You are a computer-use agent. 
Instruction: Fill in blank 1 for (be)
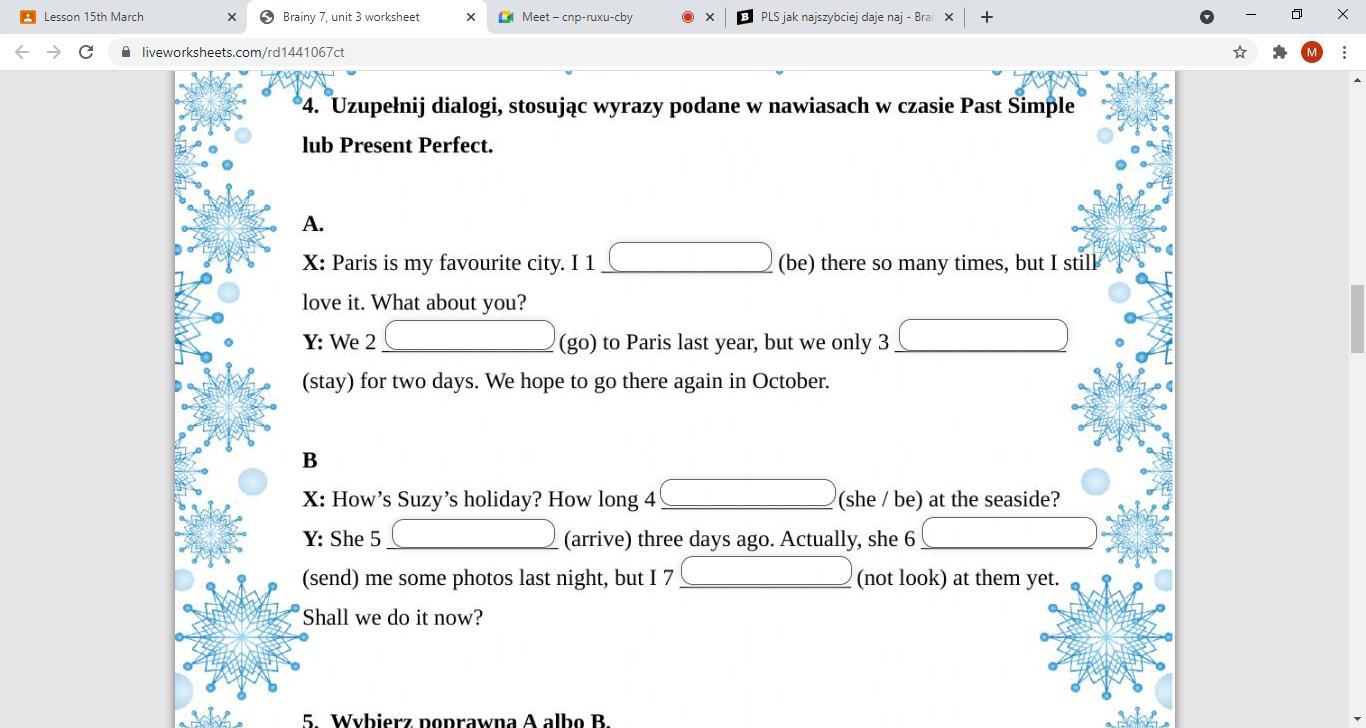[x=690, y=257]
